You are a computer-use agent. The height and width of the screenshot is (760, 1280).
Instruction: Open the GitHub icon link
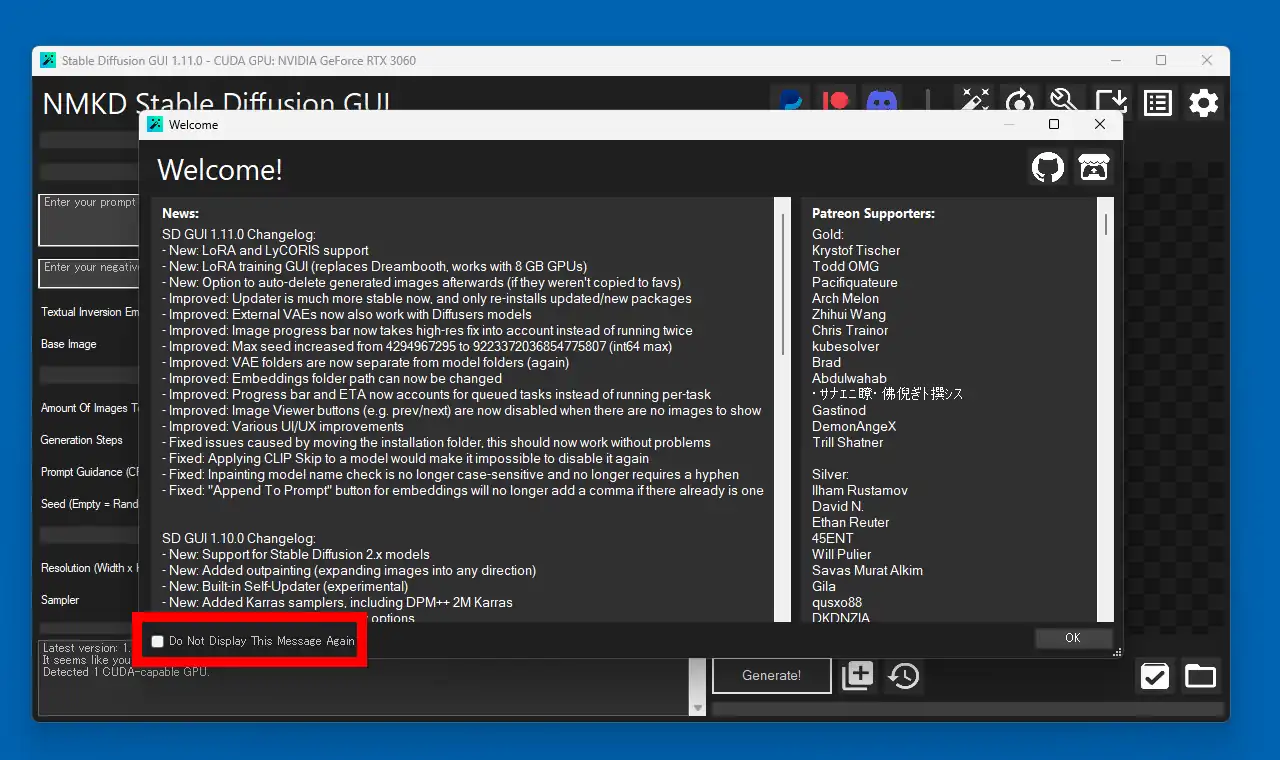[x=1047, y=167]
